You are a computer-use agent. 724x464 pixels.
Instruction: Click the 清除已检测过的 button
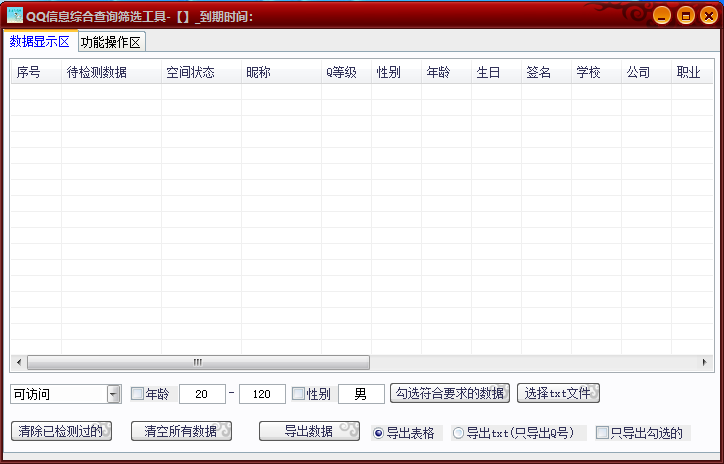(61, 431)
